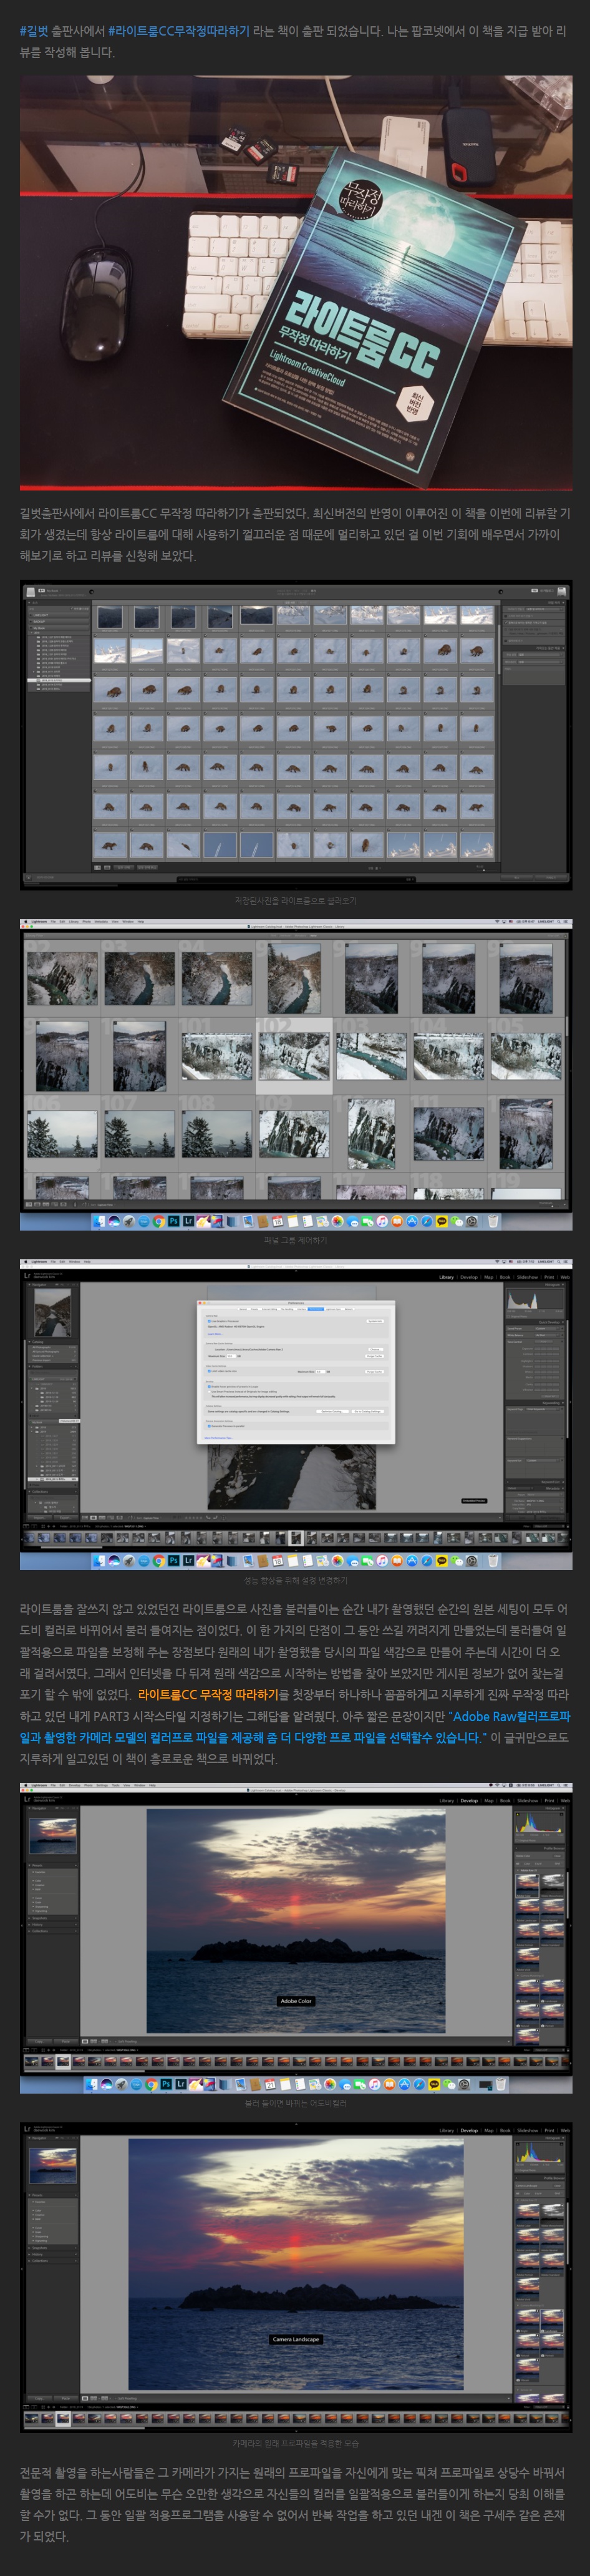
Task: Click the caption 패널 그룹 제어하기
Action: 295,1240
